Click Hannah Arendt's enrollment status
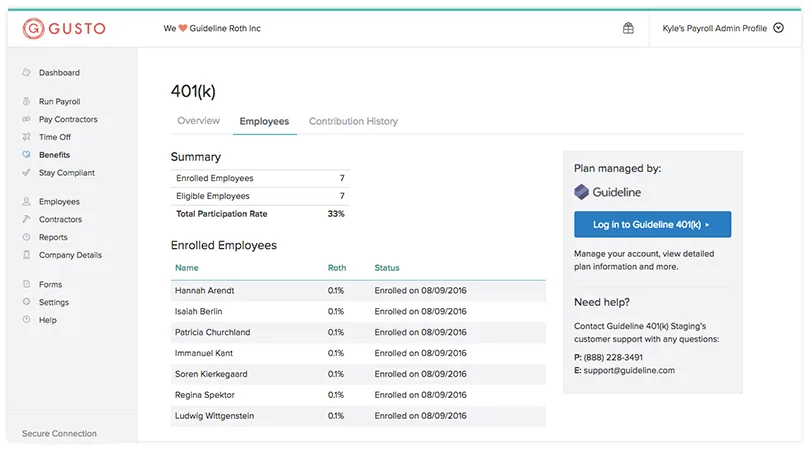This screenshot has height=450, width=810. pos(420,291)
